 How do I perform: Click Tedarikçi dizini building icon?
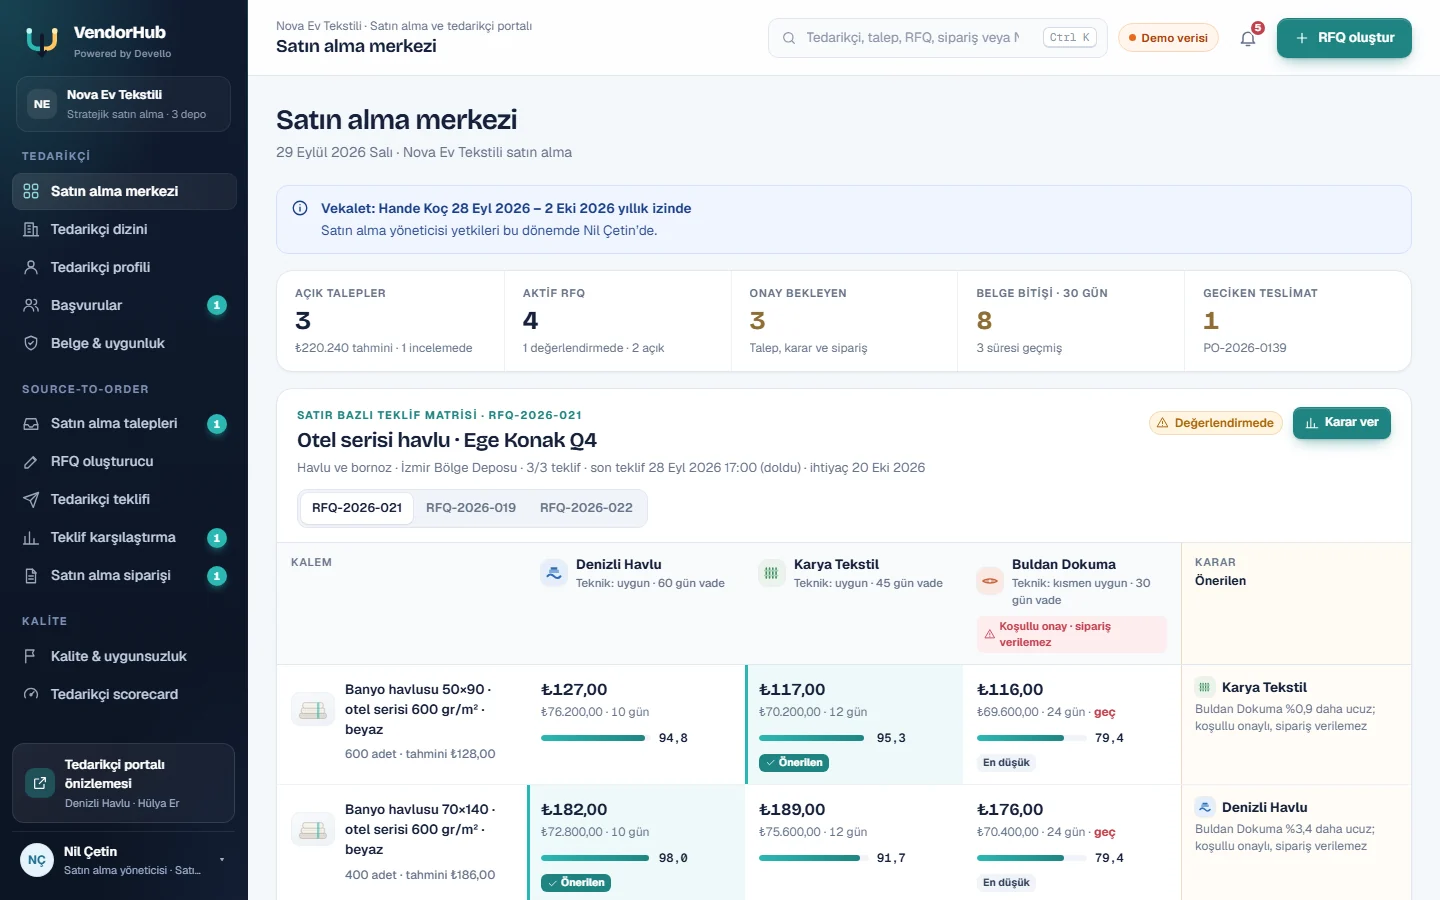pyautogui.click(x=31, y=229)
